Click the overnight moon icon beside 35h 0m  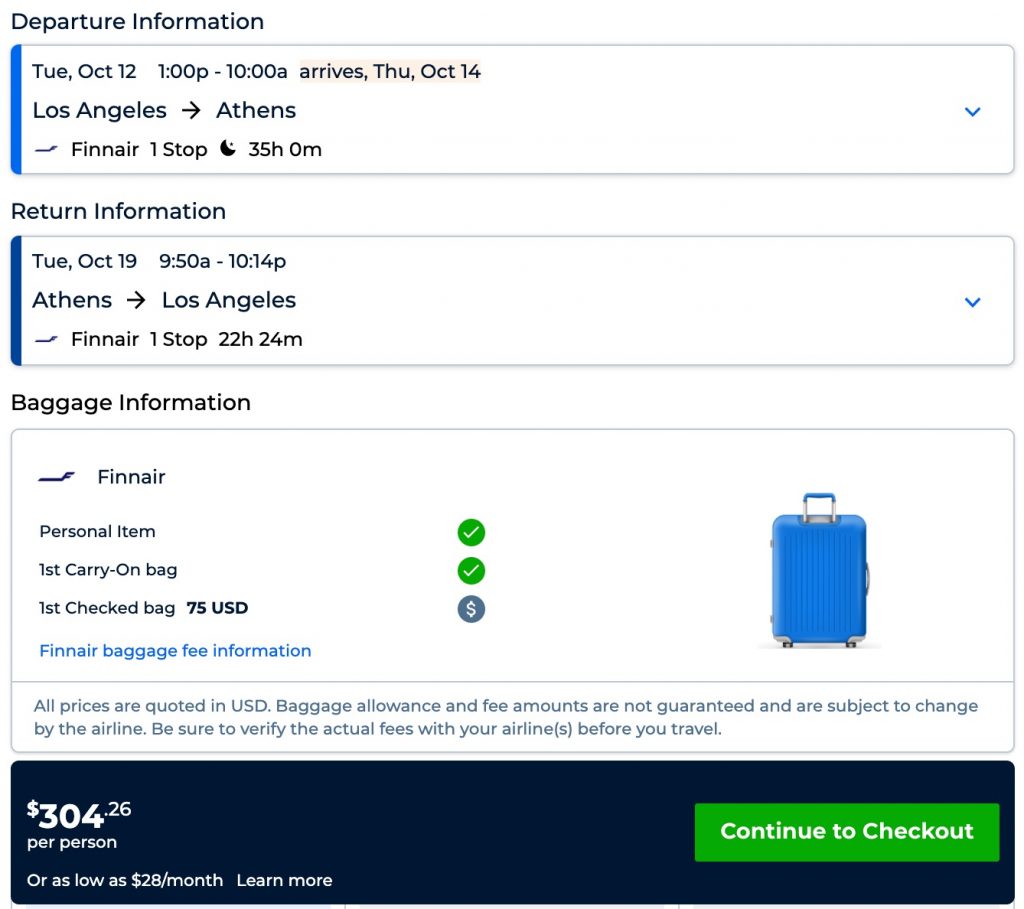[x=228, y=149]
